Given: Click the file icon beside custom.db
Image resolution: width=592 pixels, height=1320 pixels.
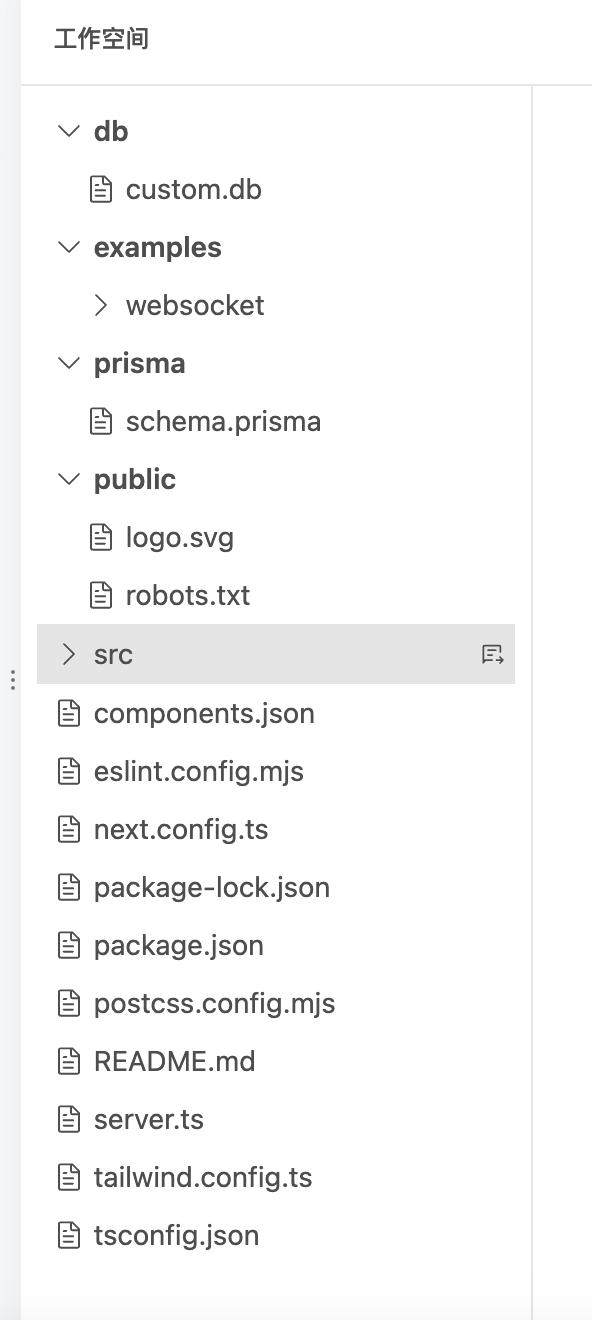Looking at the screenshot, I should coord(101,189).
